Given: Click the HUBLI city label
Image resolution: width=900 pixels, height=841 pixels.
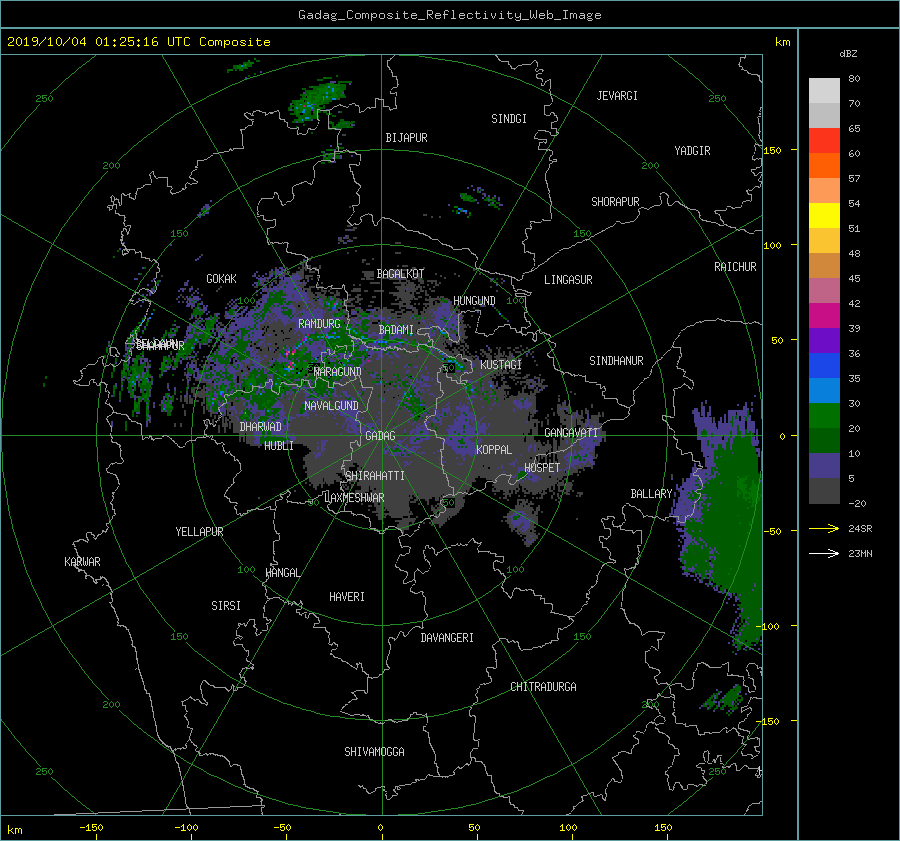Looking at the screenshot, I should [x=278, y=445].
